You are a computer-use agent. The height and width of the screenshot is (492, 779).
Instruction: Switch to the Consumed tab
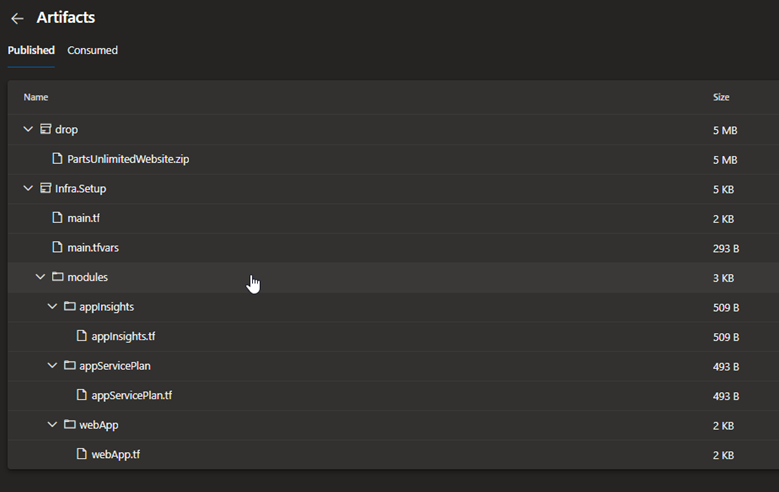click(x=92, y=50)
